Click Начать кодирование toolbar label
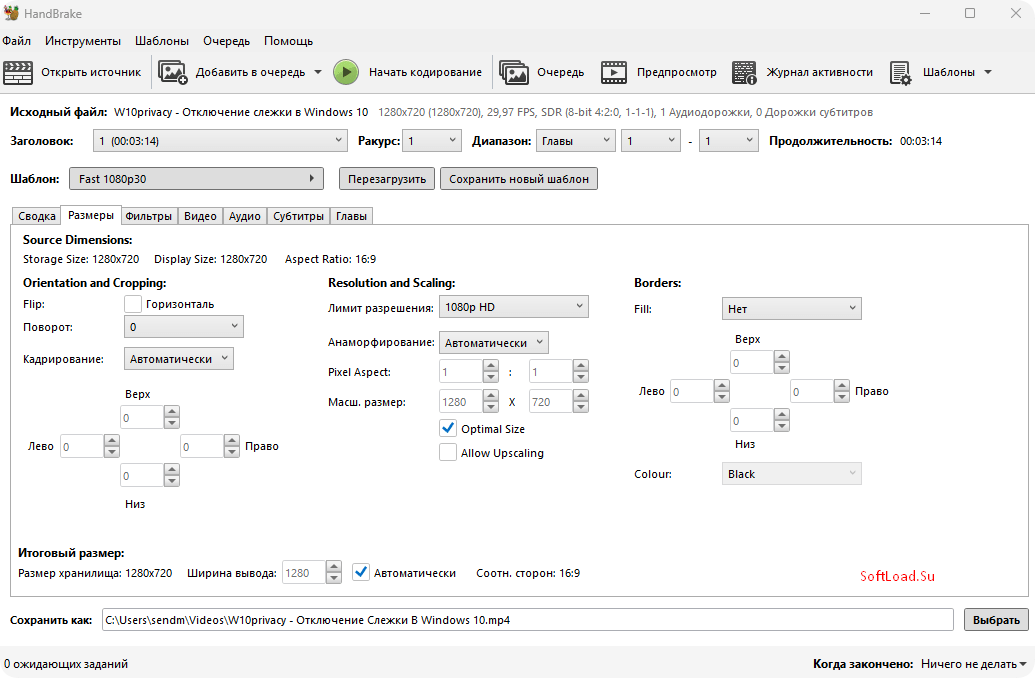The height and width of the screenshot is (678, 1035). click(x=425, y=72)
